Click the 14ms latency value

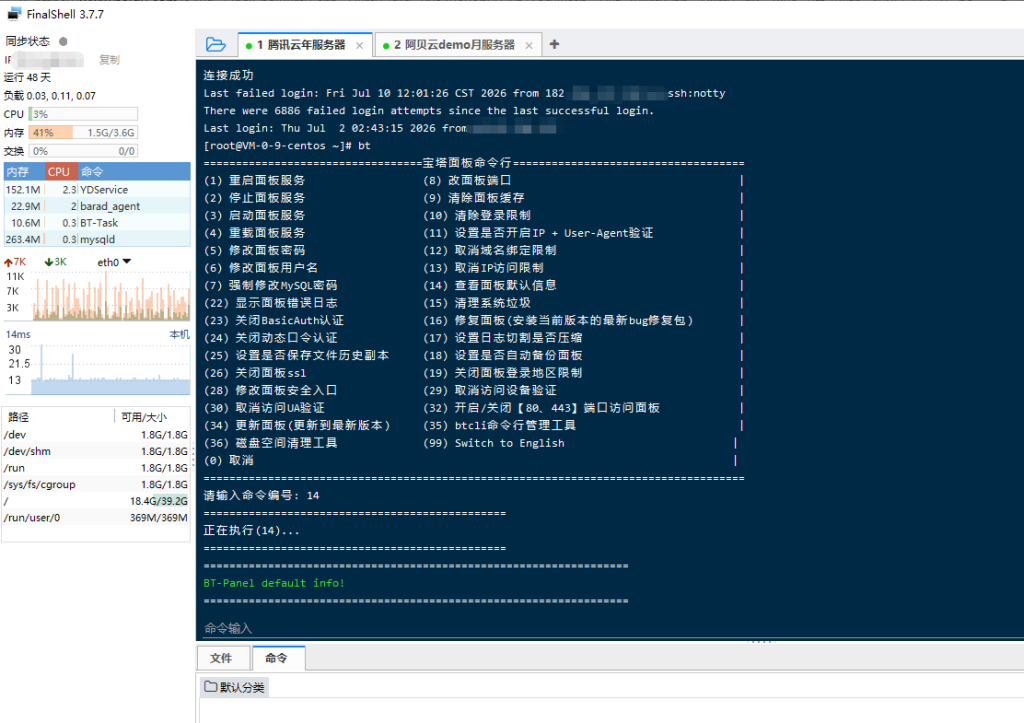[18, 334]
